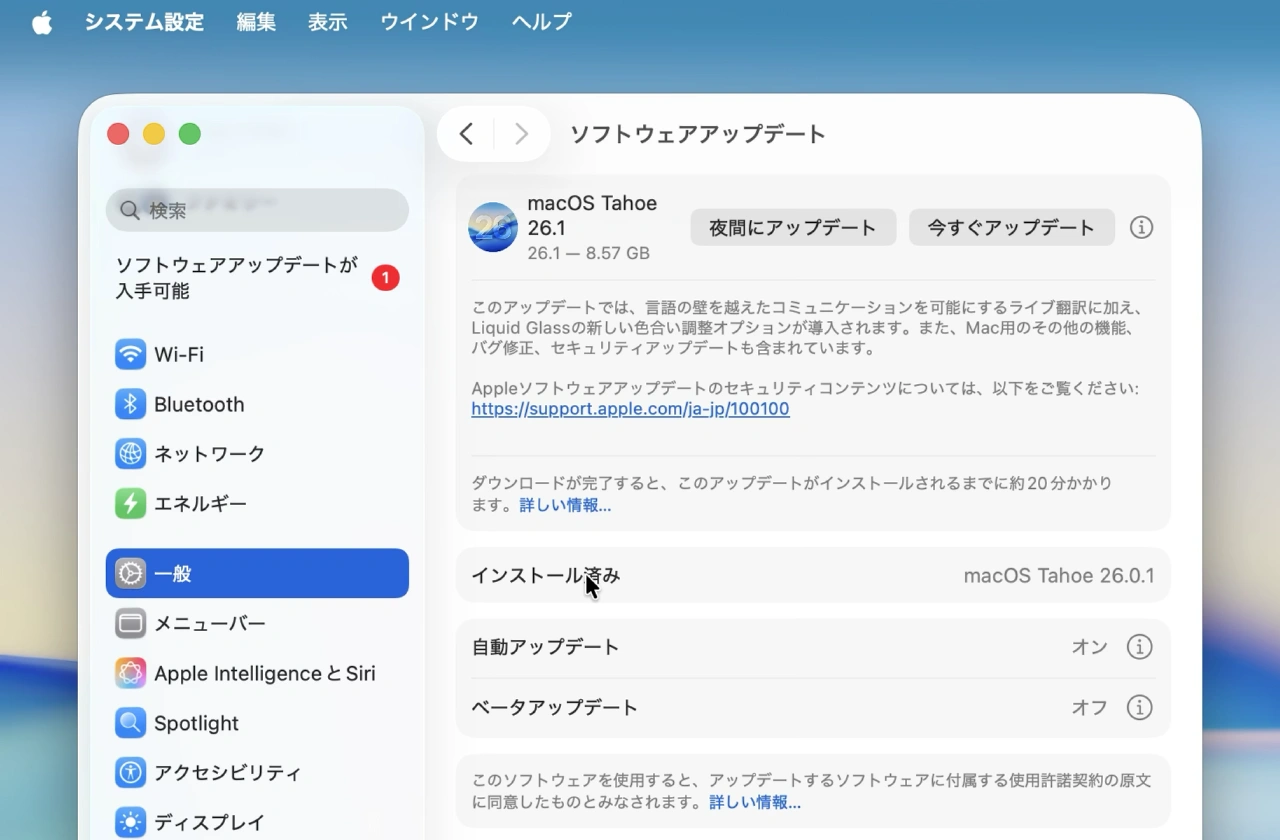Click 今すぐアップデート to install the update

(x=1011, y=227)
